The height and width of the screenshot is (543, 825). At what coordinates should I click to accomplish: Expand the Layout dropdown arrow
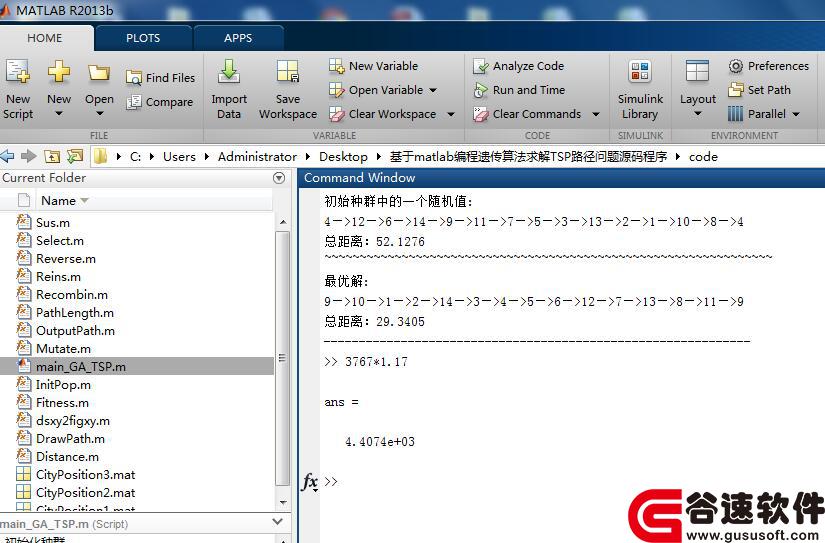[x=698, y=114]
